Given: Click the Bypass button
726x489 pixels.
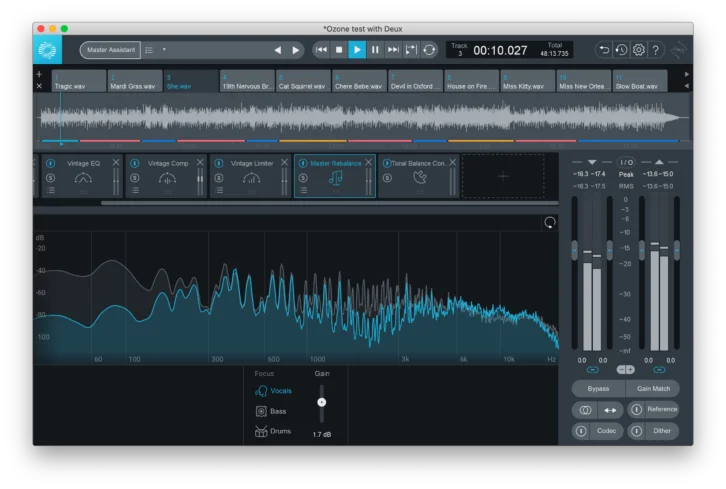Looking at the screenshot, I should point(598,389).
